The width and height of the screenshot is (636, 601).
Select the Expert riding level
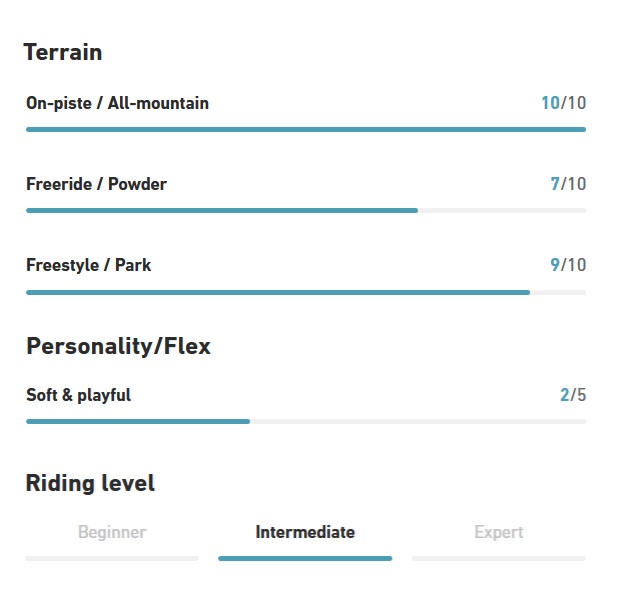pyautogui.click(x=498, y=533)
